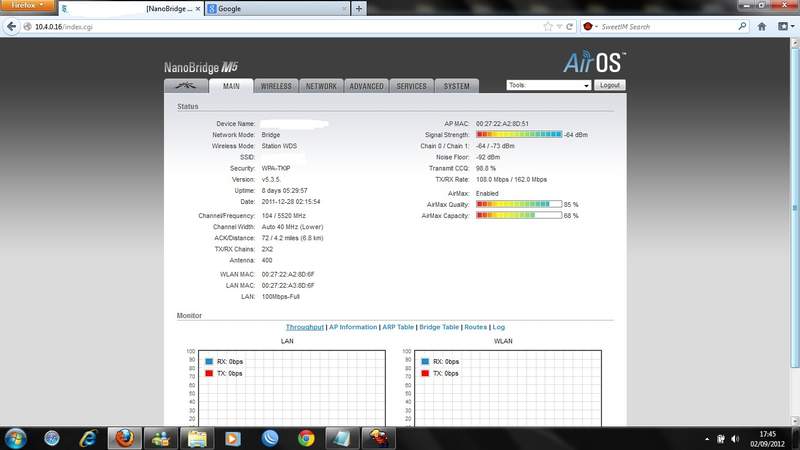
Task: Go to the Firefox home page icon
Action: [x=762, y=27]
